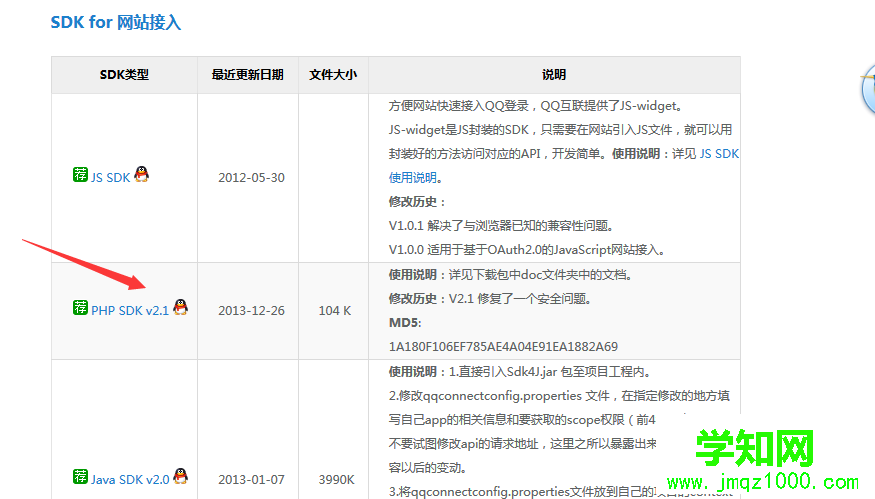Click the qqconnectconfig.properties instruction line 2
Screen dimensions: 875x499
[x=559, y=396]
